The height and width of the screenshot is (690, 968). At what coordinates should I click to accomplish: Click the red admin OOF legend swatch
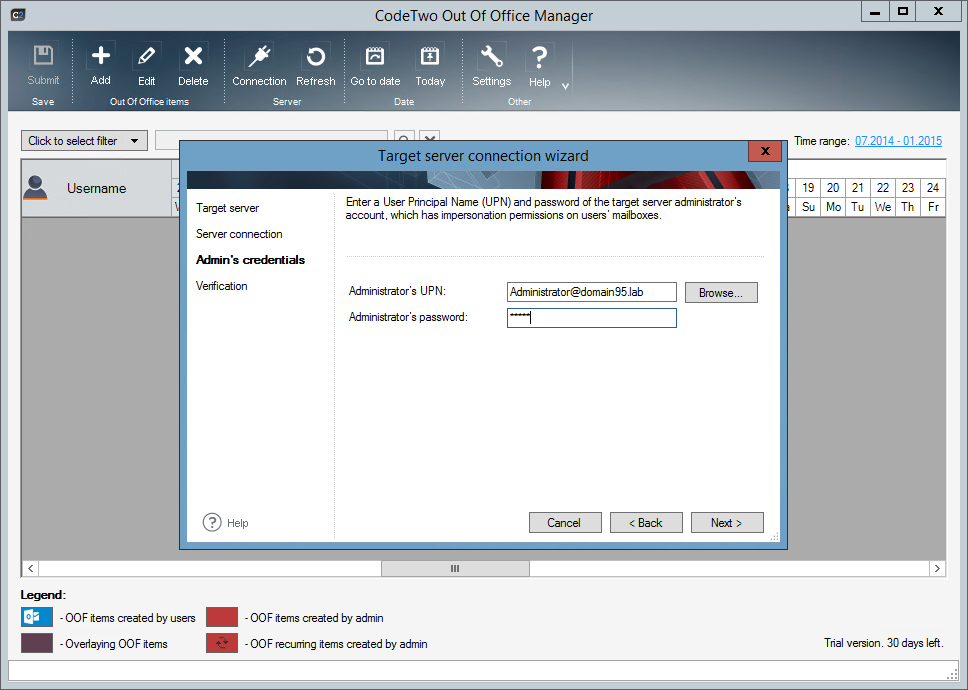pyautogui.click(x=222, y=617)
